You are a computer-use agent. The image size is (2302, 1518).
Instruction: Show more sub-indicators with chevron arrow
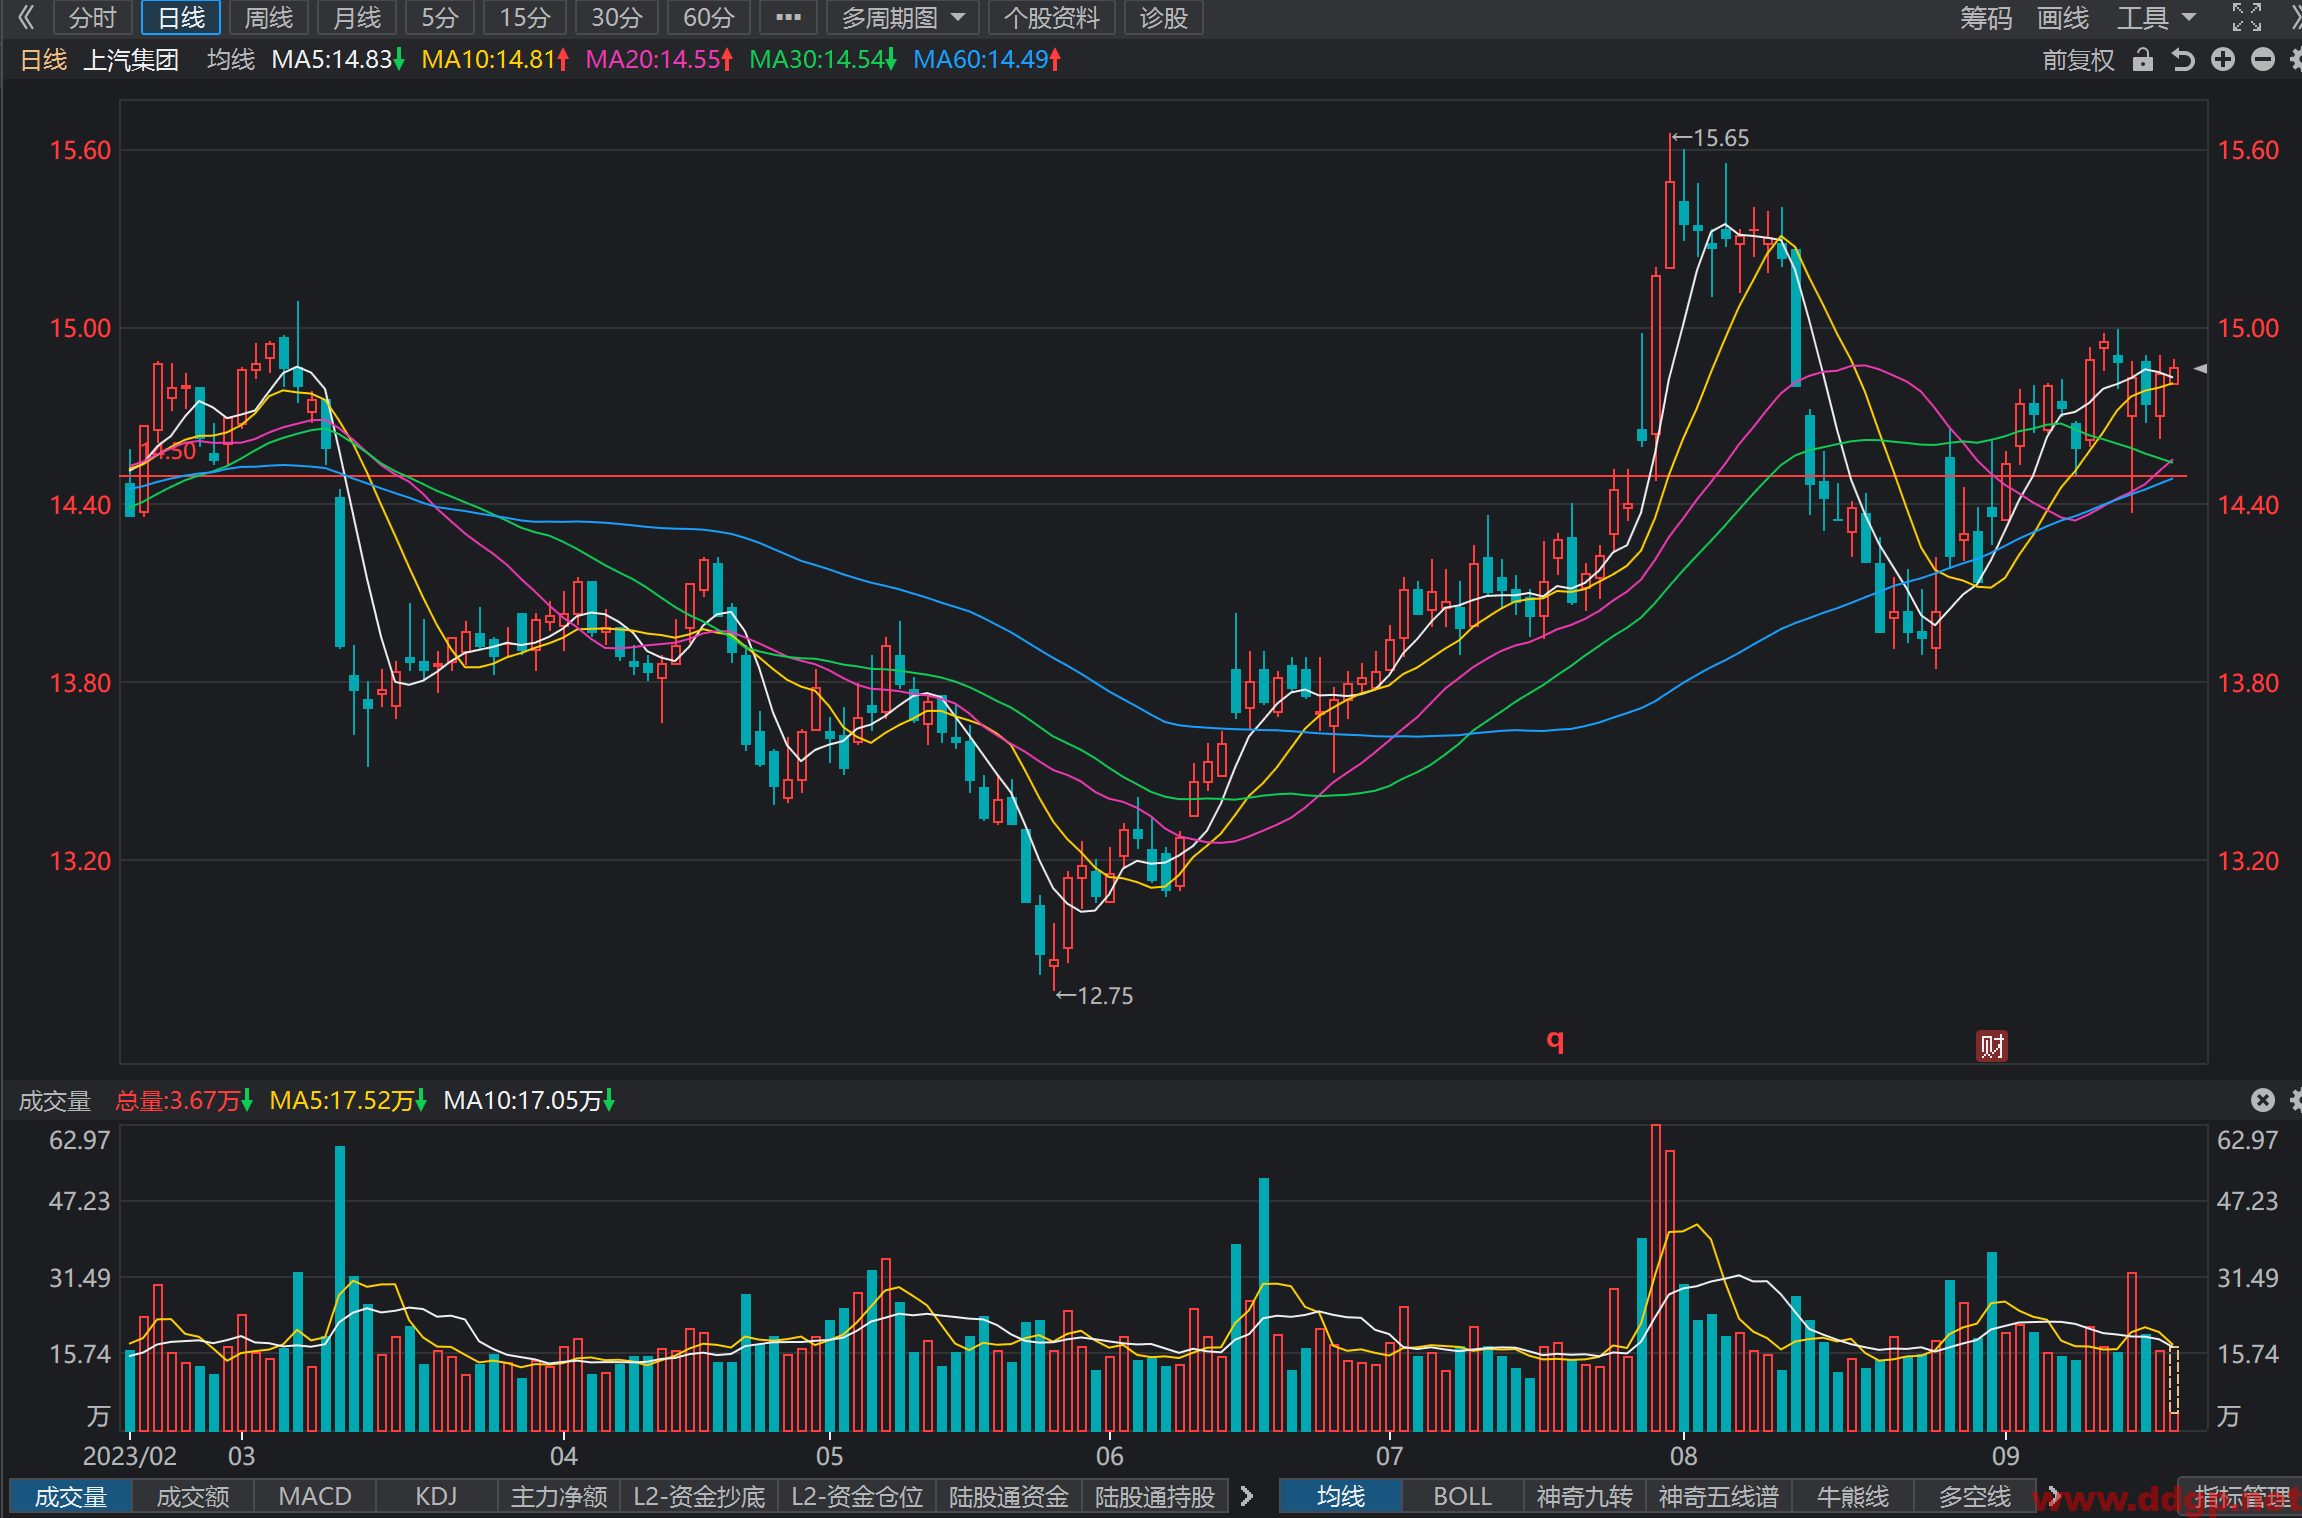1247,1497
